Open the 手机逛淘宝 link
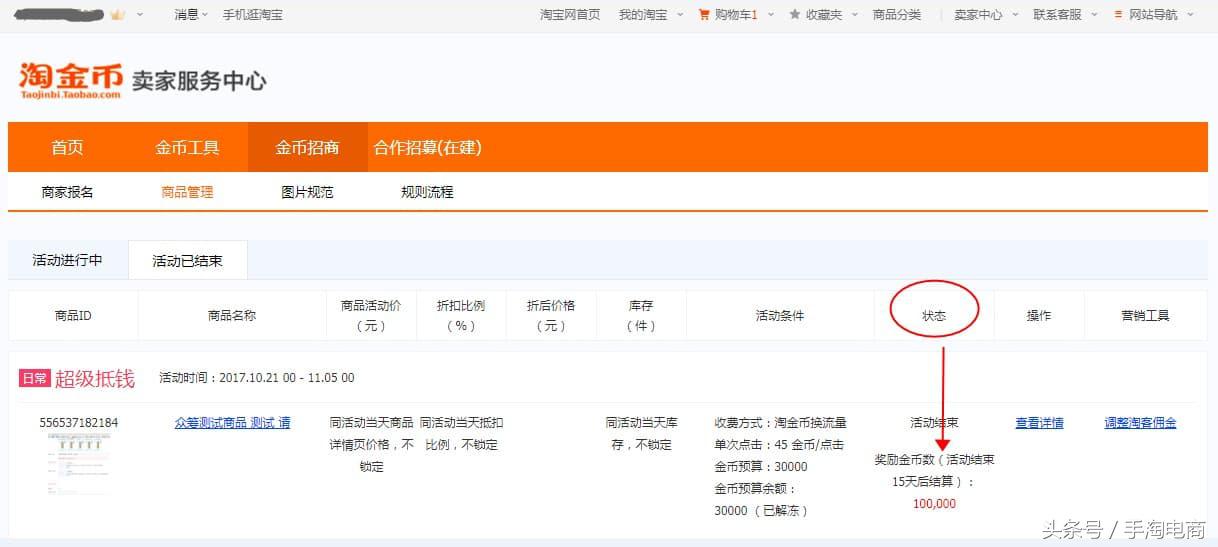Viewport: 1218px width, 547px height. pos(252,15)
